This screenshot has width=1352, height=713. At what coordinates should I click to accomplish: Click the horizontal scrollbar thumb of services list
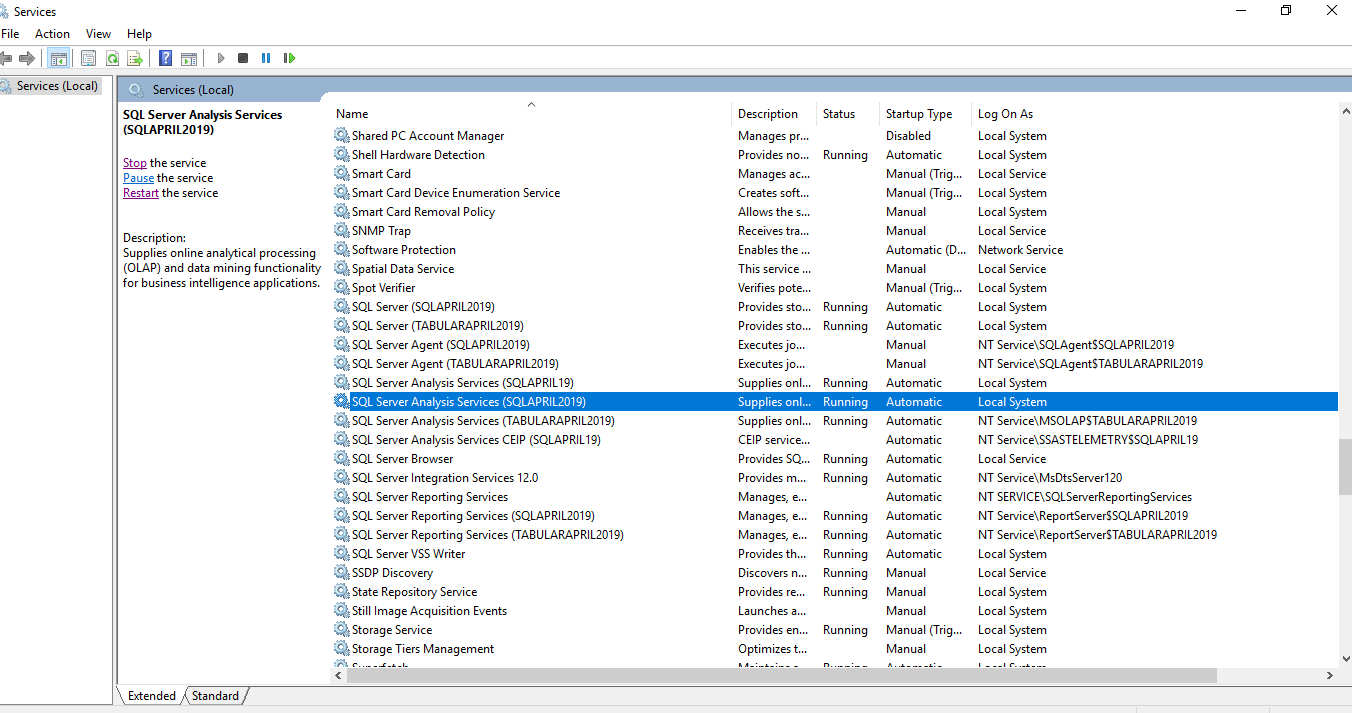coord(783,676)
